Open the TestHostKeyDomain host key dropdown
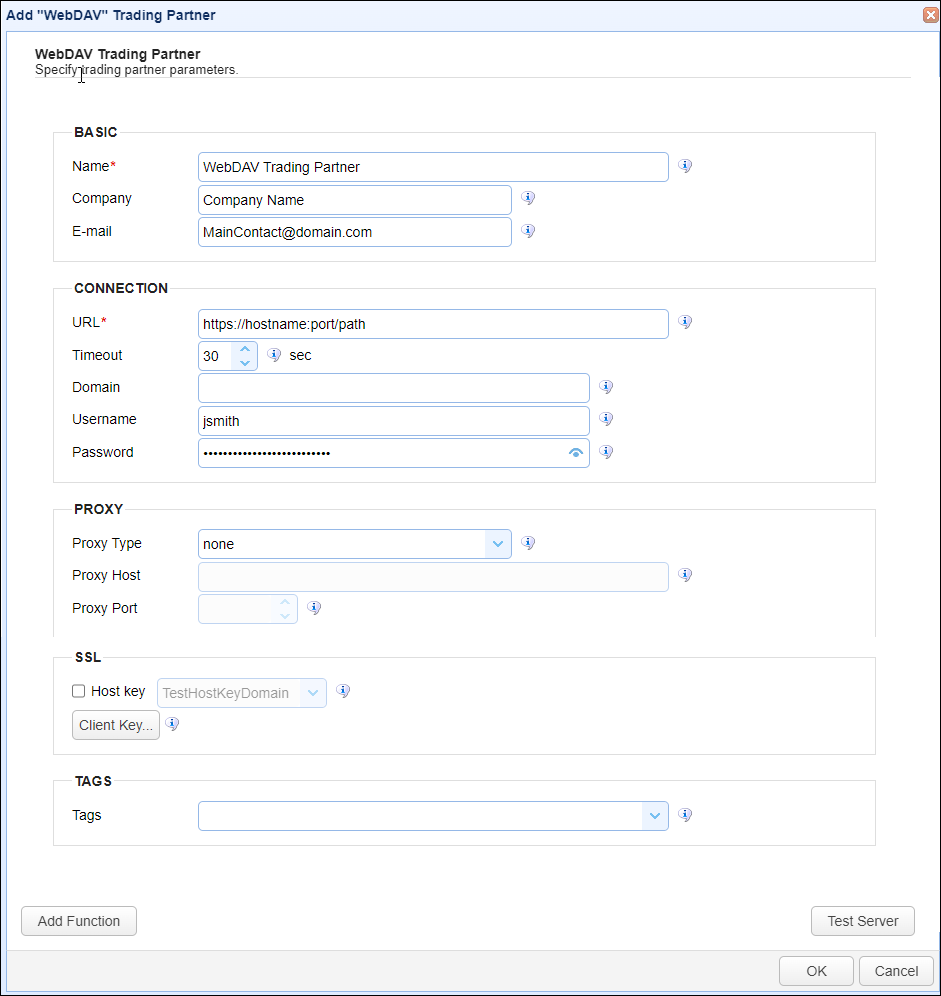The height and width of the screenshot is (996, 941). [x=313, y=693]
